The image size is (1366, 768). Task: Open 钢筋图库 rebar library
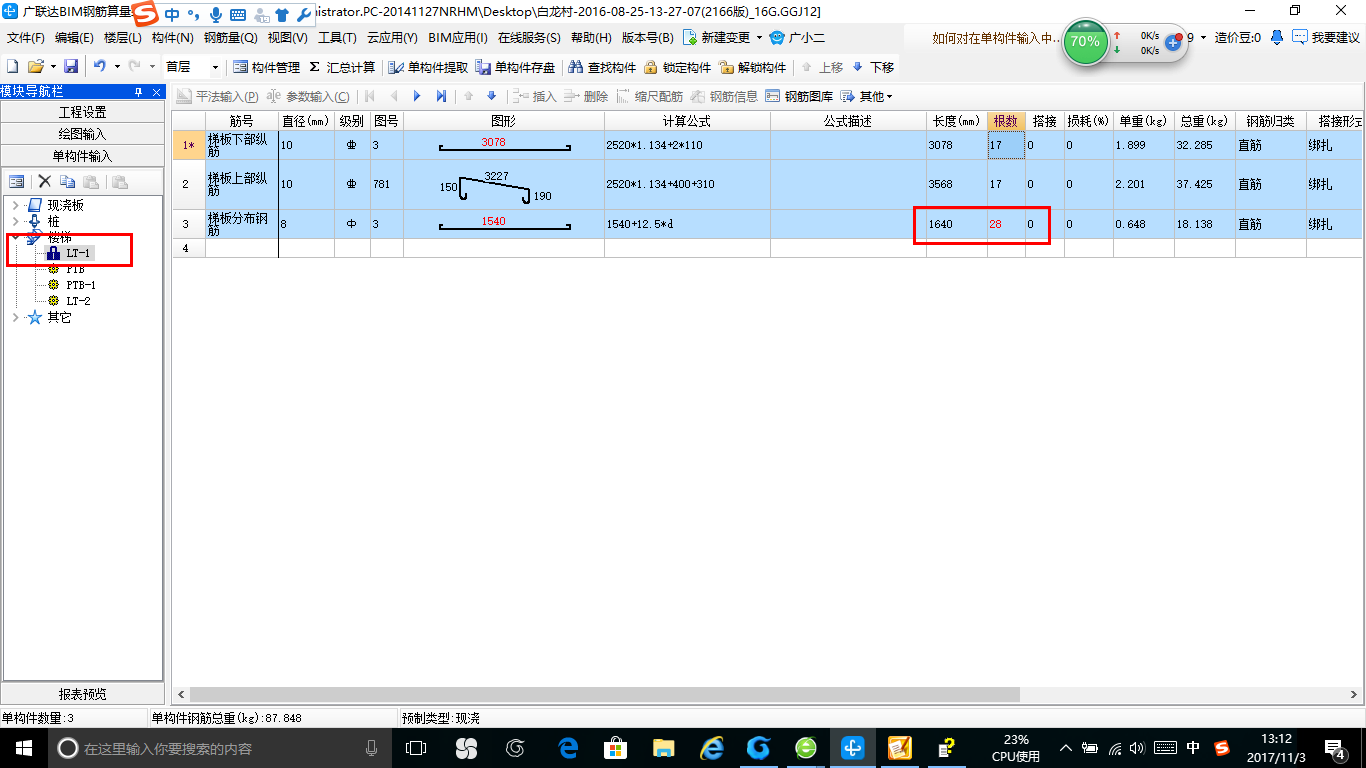(799, 96)
